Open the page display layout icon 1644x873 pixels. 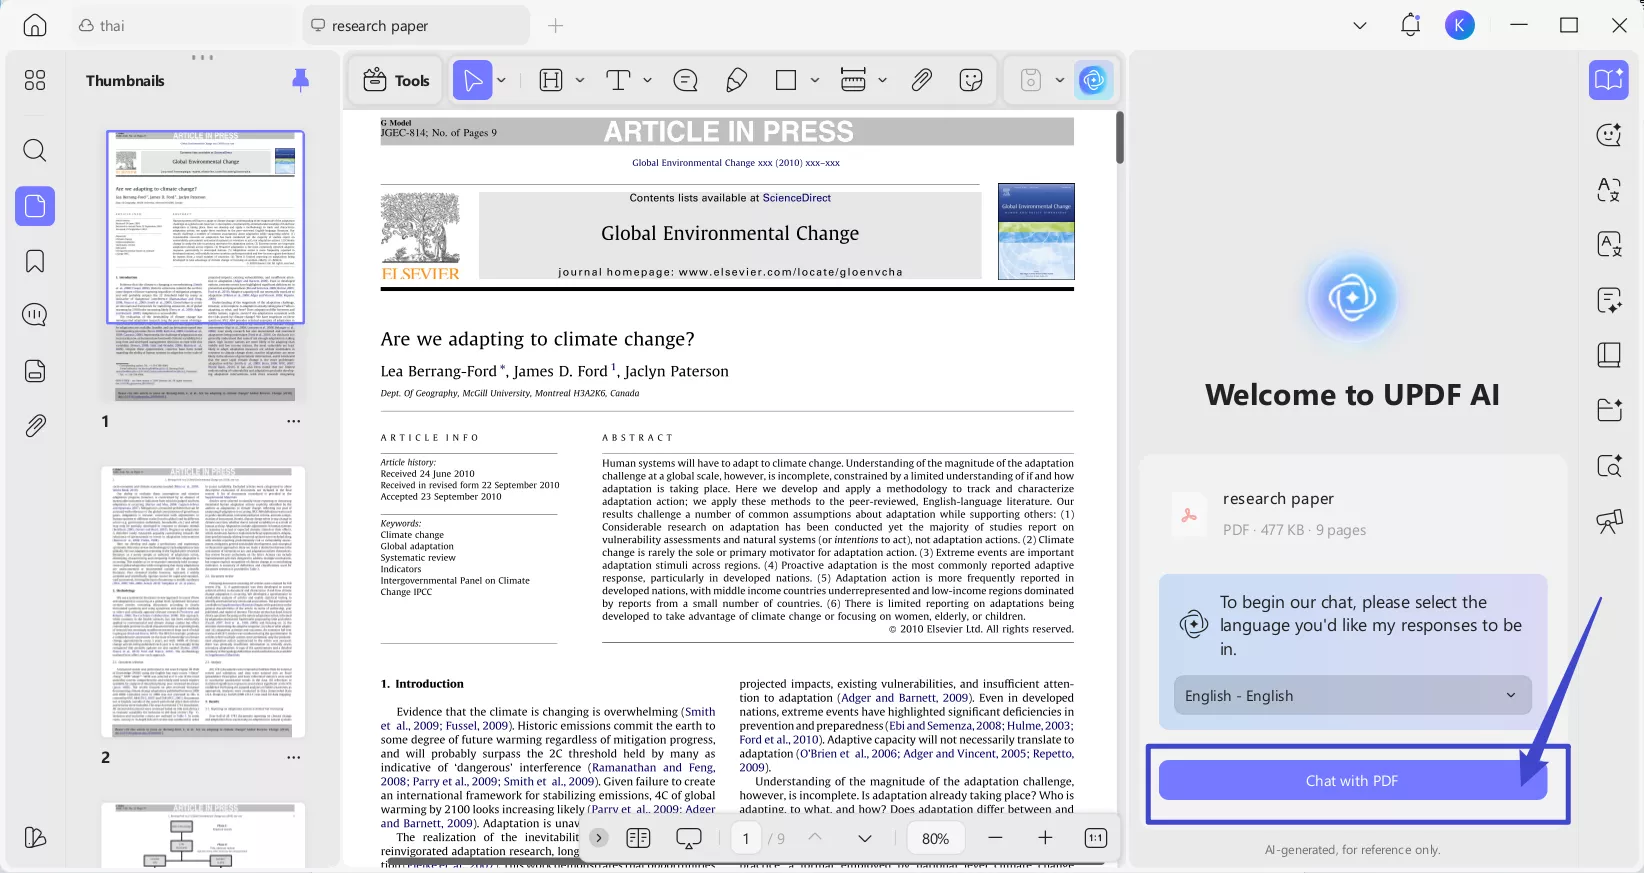point(638,838)
